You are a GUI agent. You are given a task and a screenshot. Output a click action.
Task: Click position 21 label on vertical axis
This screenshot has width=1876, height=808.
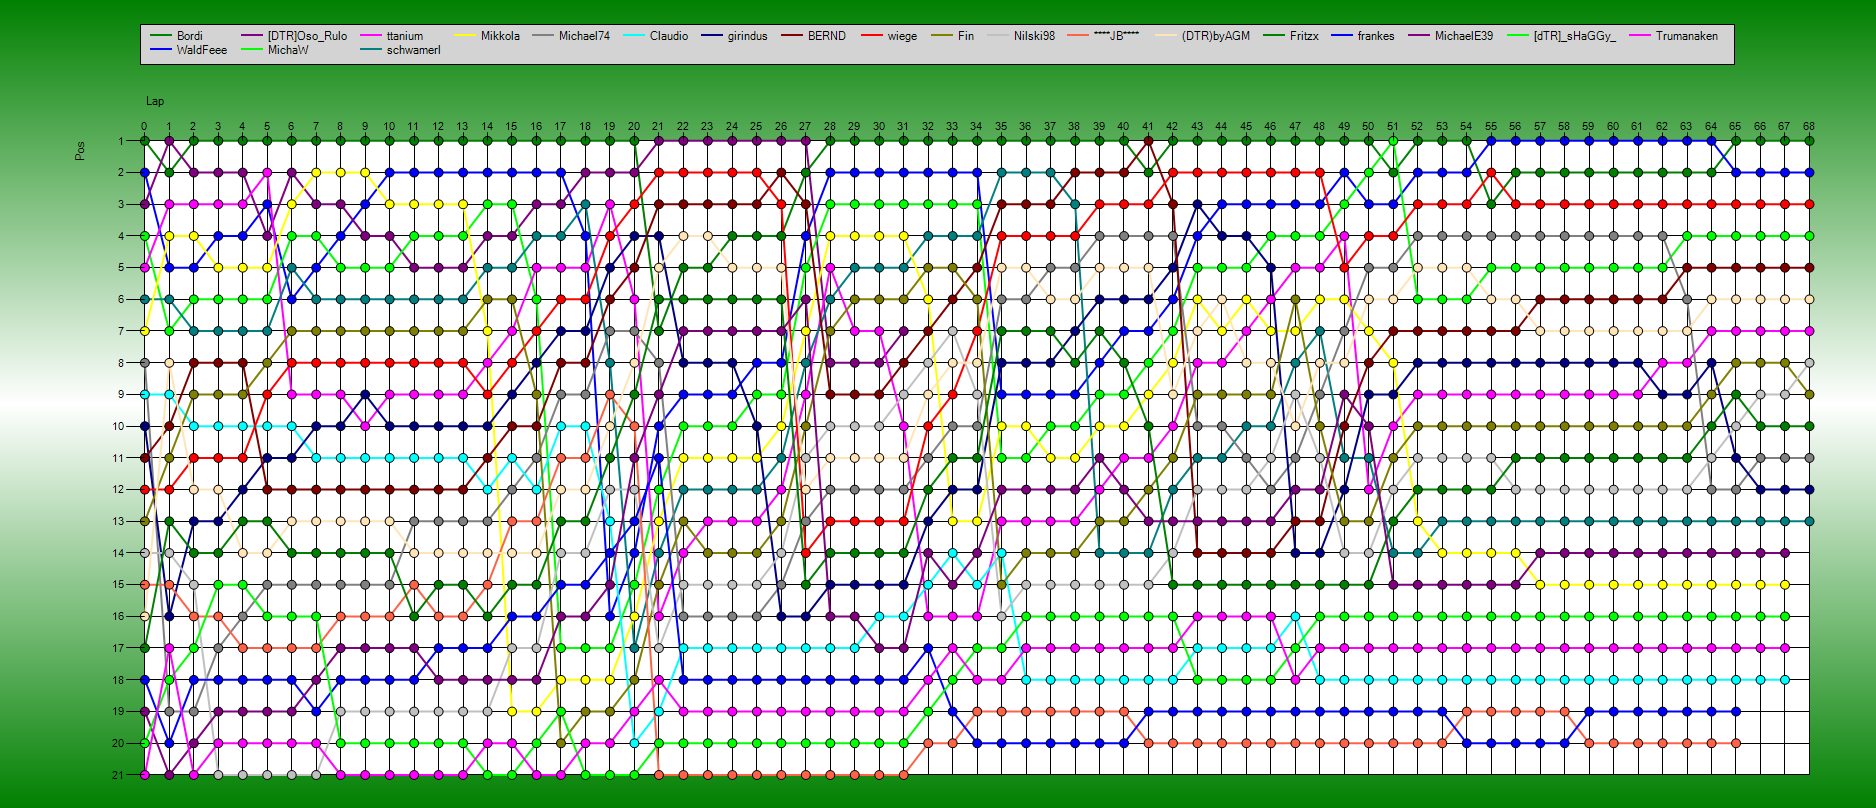118,775
